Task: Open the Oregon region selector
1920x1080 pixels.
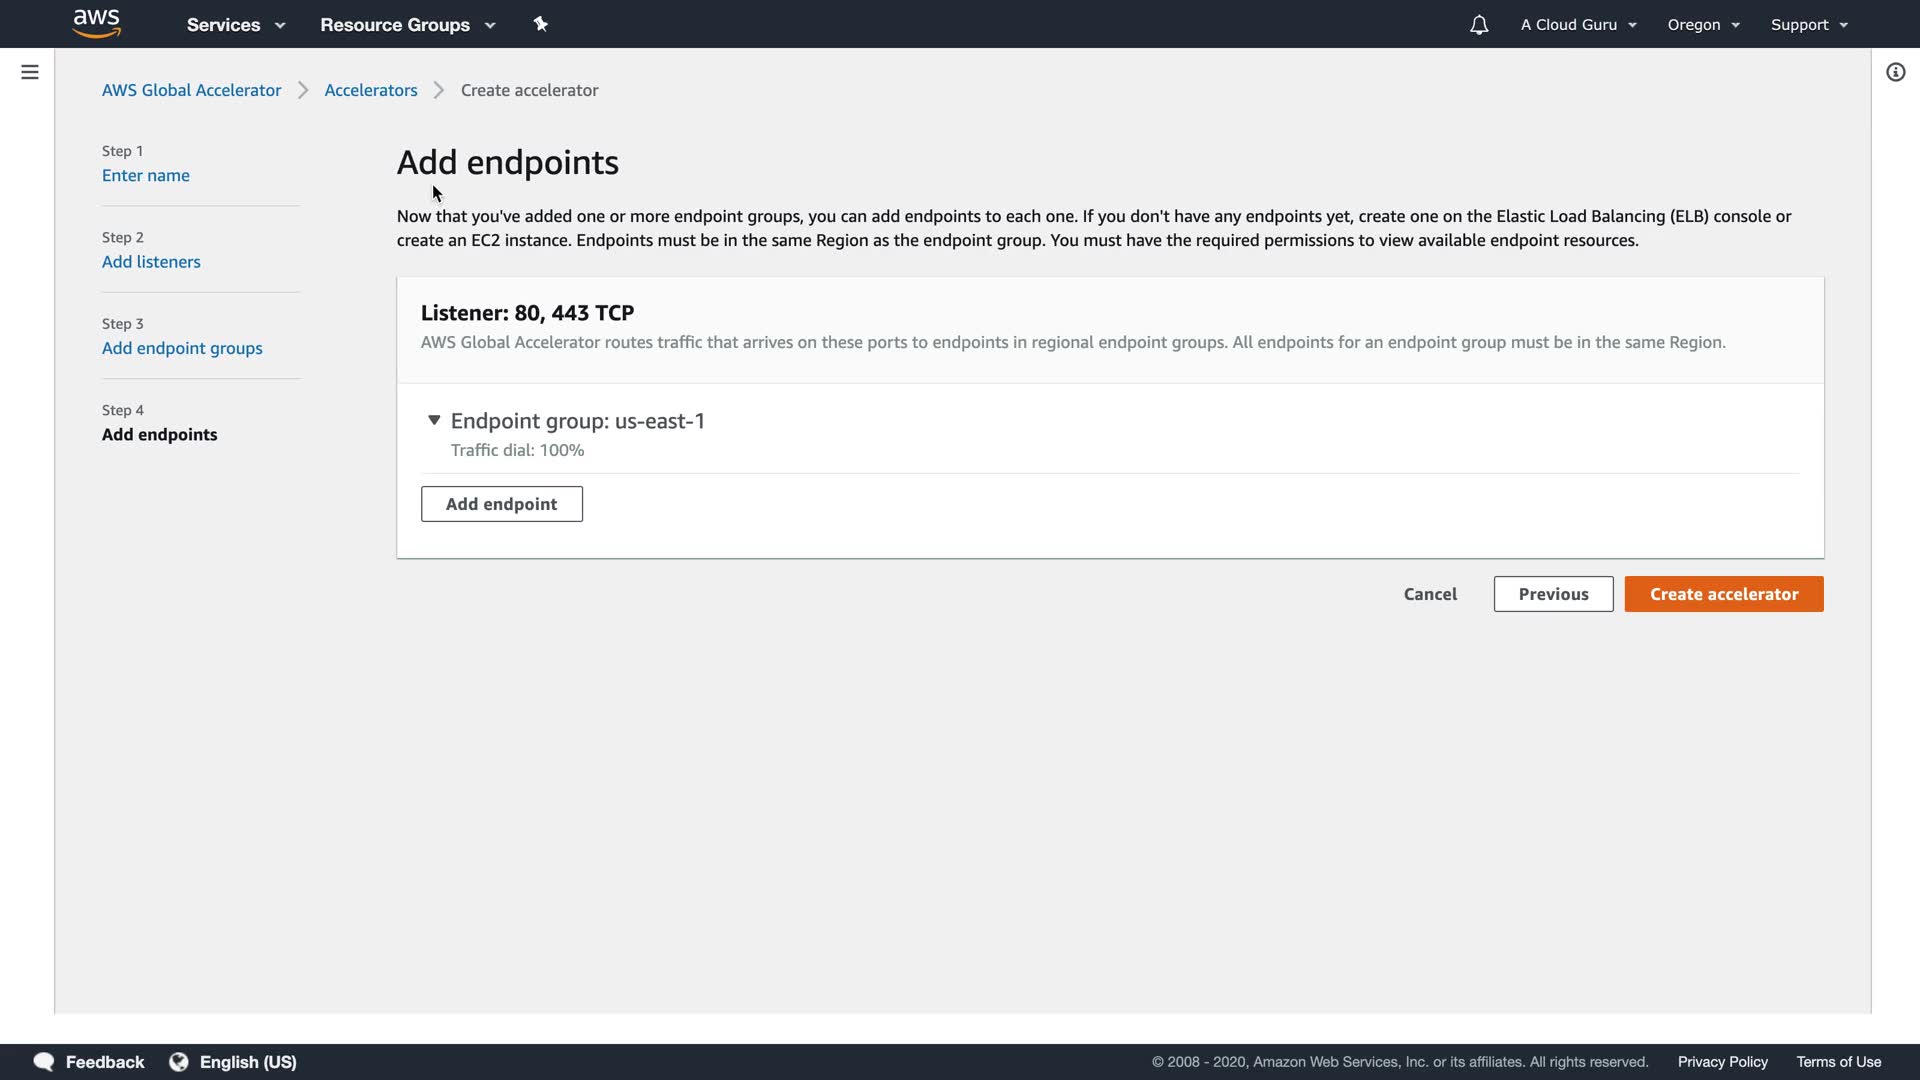Action: pos(1703,25)
